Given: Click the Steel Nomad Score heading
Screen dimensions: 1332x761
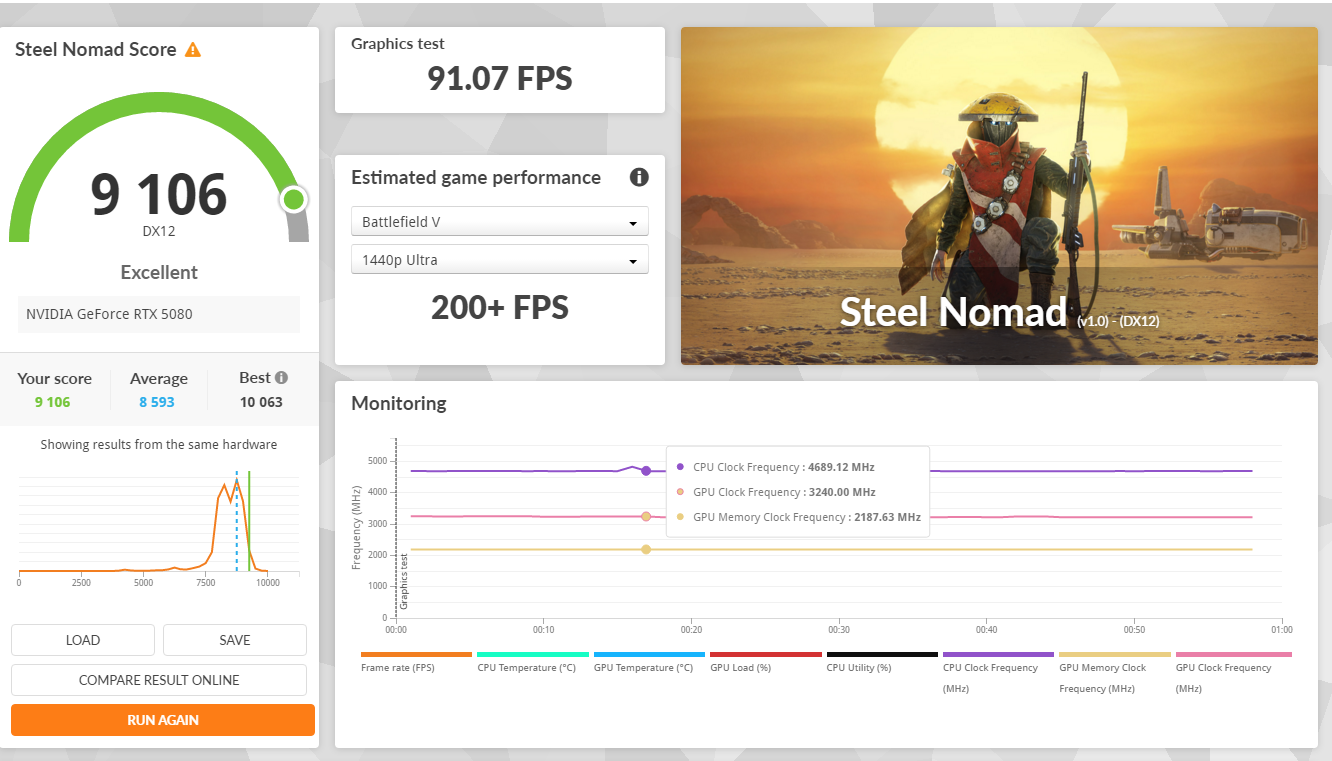Looking at the screenshot, I should [x=96, y=49].
